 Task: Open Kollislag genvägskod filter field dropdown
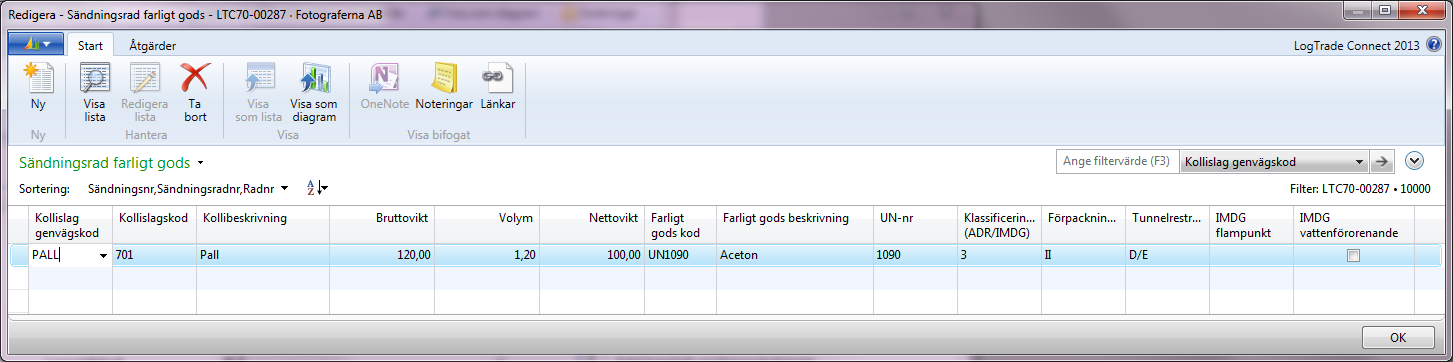tap(1359, 162)
